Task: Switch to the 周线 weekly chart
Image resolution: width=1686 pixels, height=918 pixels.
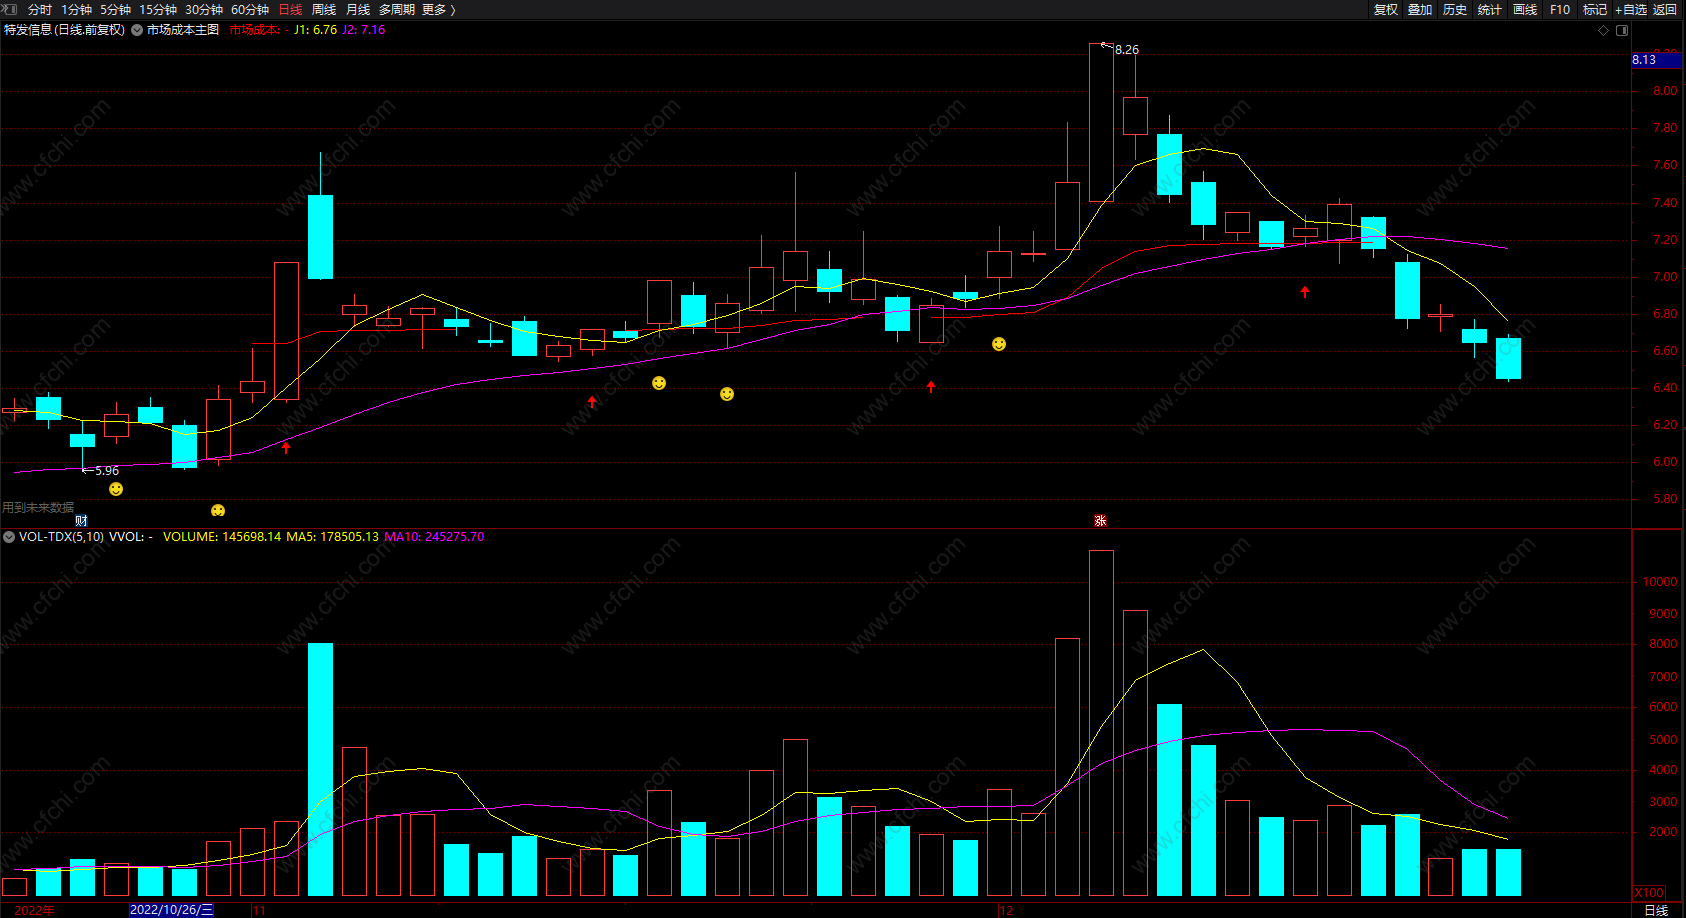Action: pyautogui.click(x=324, y=10)
